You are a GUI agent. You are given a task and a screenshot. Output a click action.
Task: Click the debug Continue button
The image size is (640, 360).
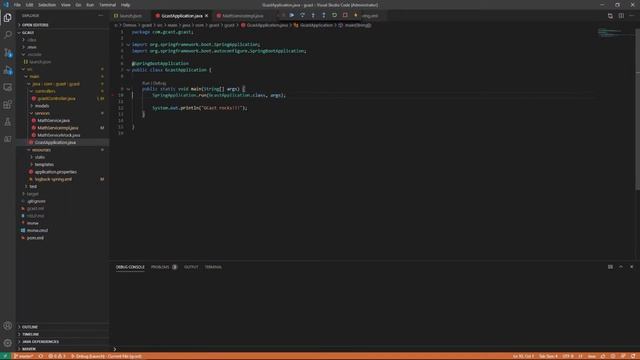point(291,16)
